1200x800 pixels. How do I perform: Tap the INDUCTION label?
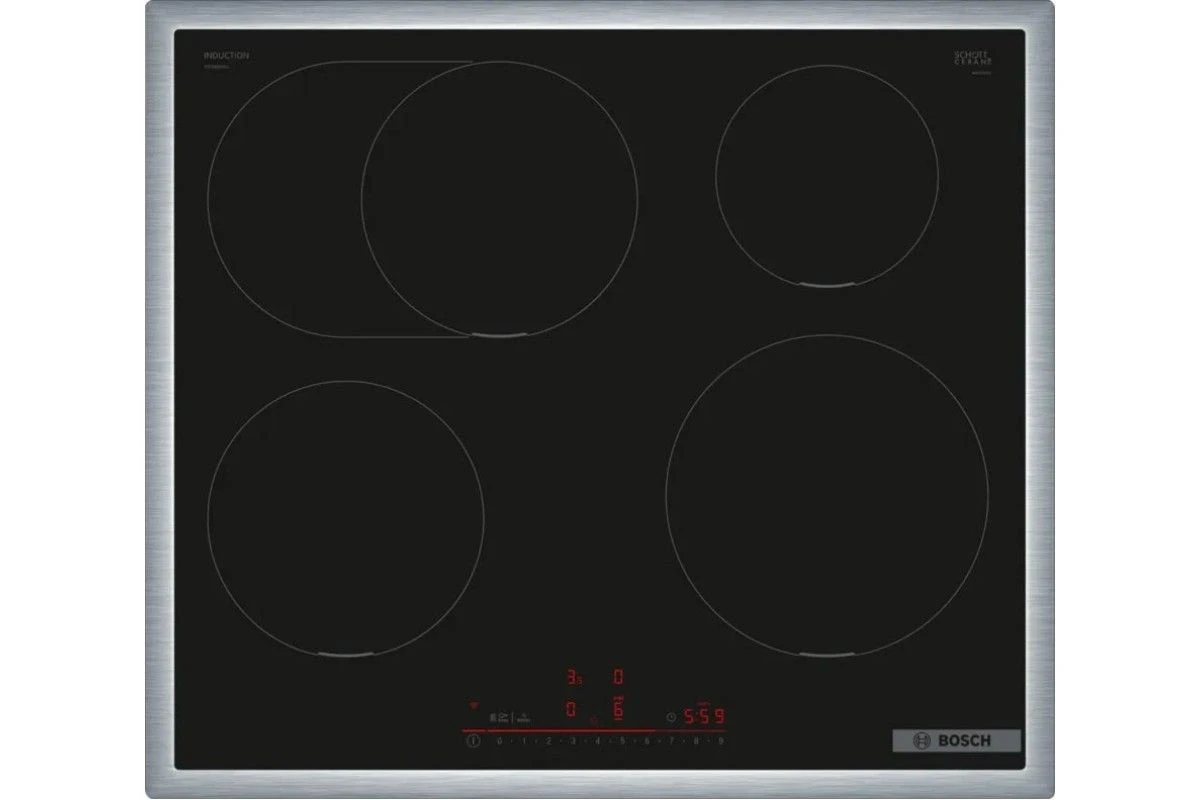[x=226, y=55]
